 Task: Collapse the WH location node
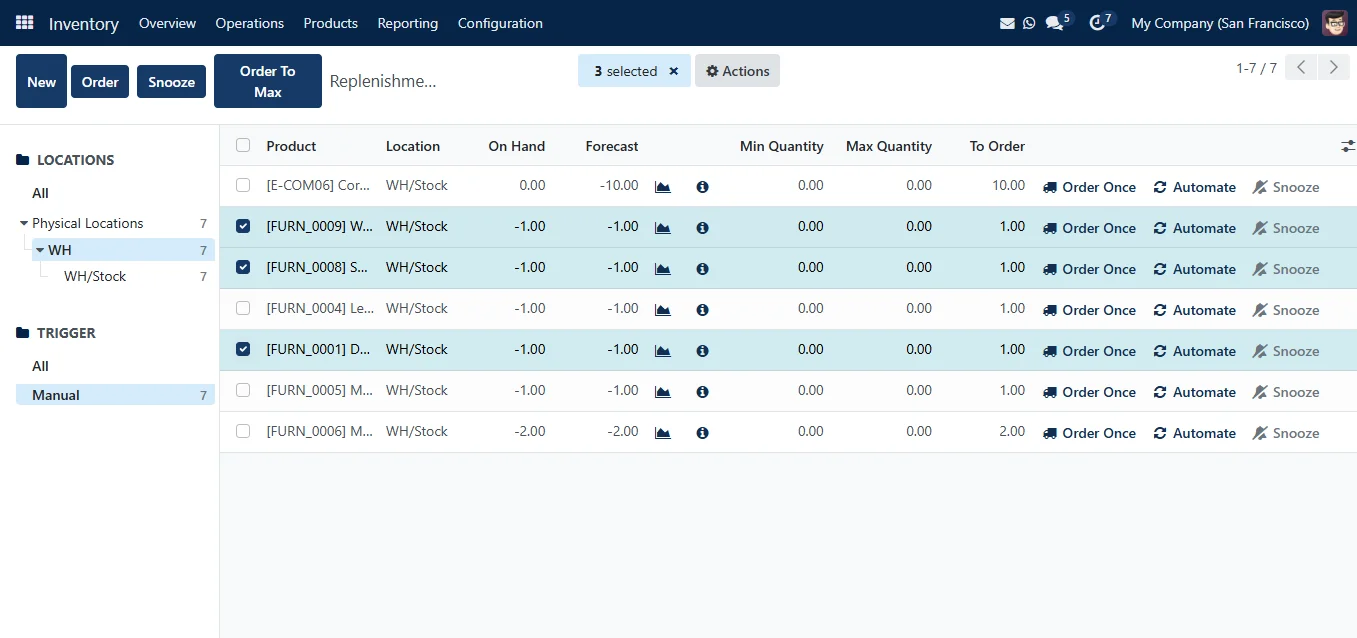coord(40,250)
